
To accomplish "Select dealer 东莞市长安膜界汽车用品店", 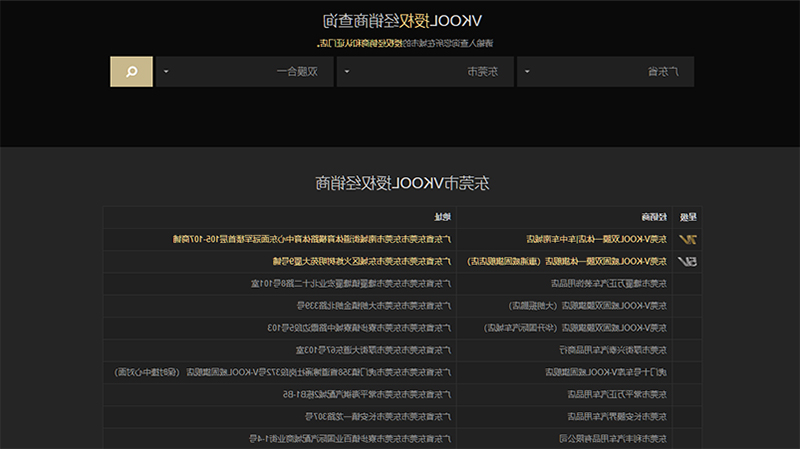I will [x=617, y=416].
